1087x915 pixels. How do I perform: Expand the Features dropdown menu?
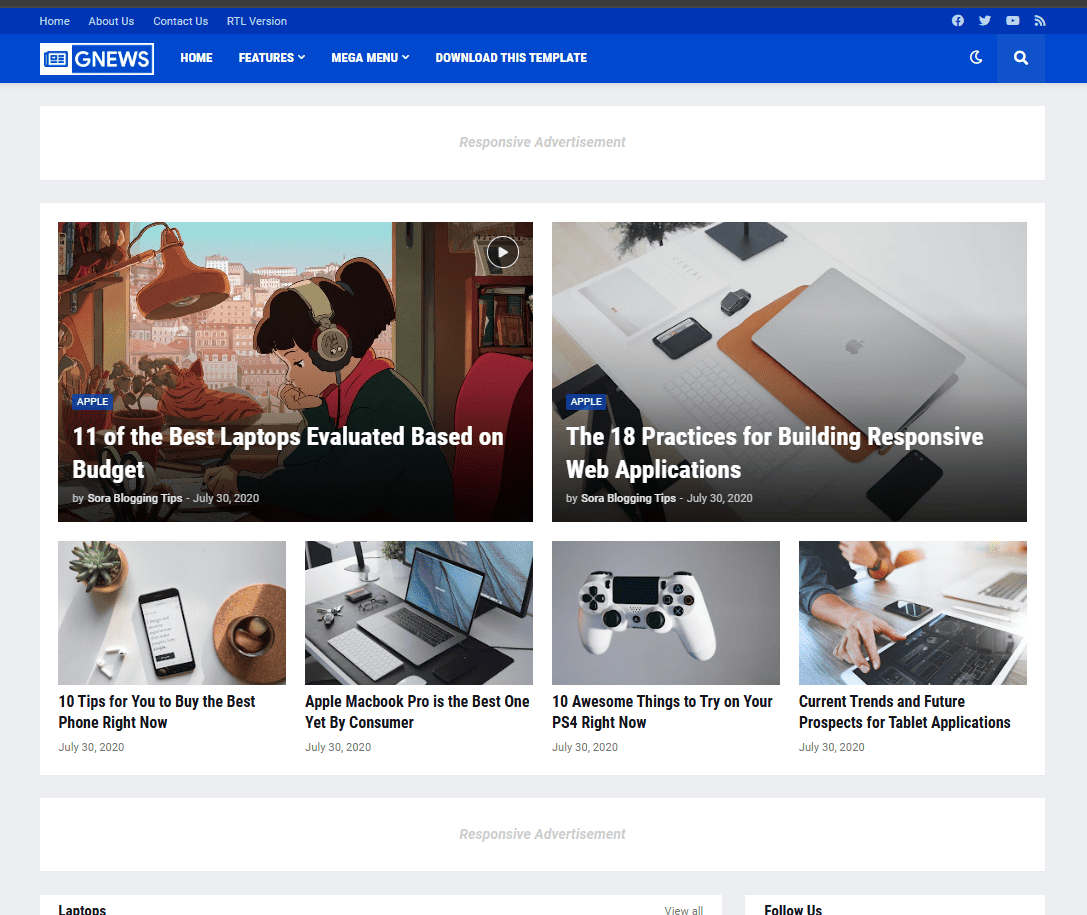tap(272, 58)
